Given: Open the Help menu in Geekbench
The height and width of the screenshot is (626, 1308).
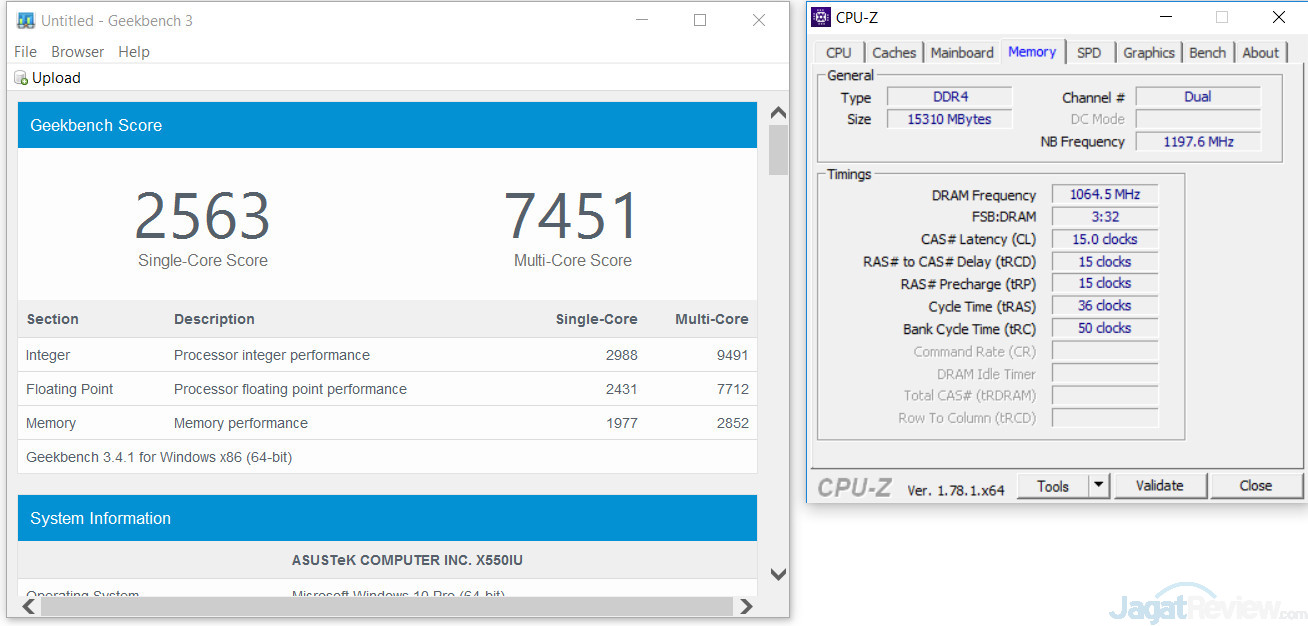Looking at the screenshot, I should tap(133, 52).
